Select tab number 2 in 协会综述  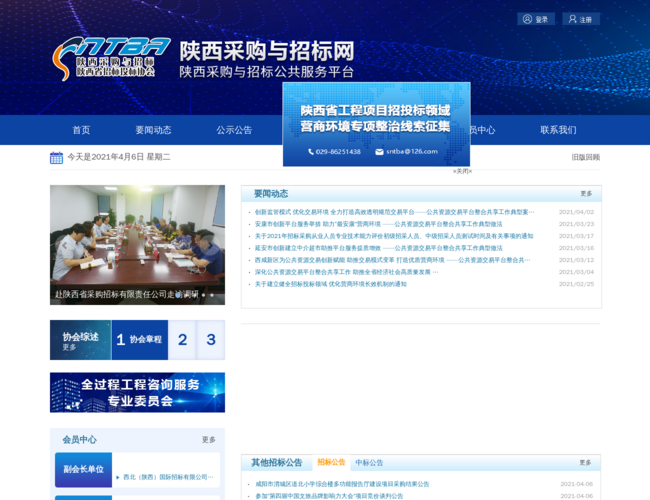(182, 340)
